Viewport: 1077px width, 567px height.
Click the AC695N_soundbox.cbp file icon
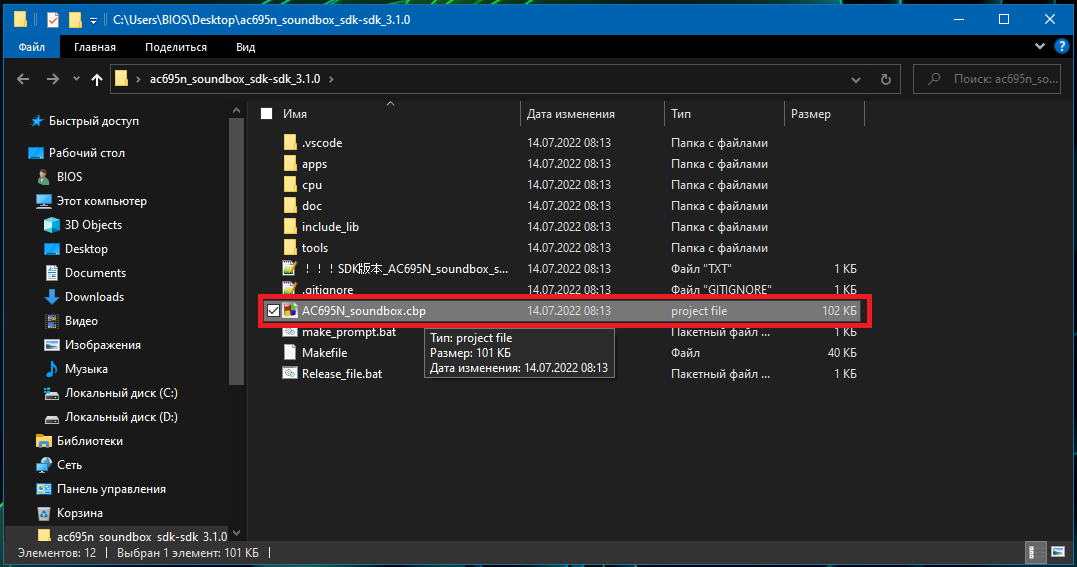pos(290,311)
